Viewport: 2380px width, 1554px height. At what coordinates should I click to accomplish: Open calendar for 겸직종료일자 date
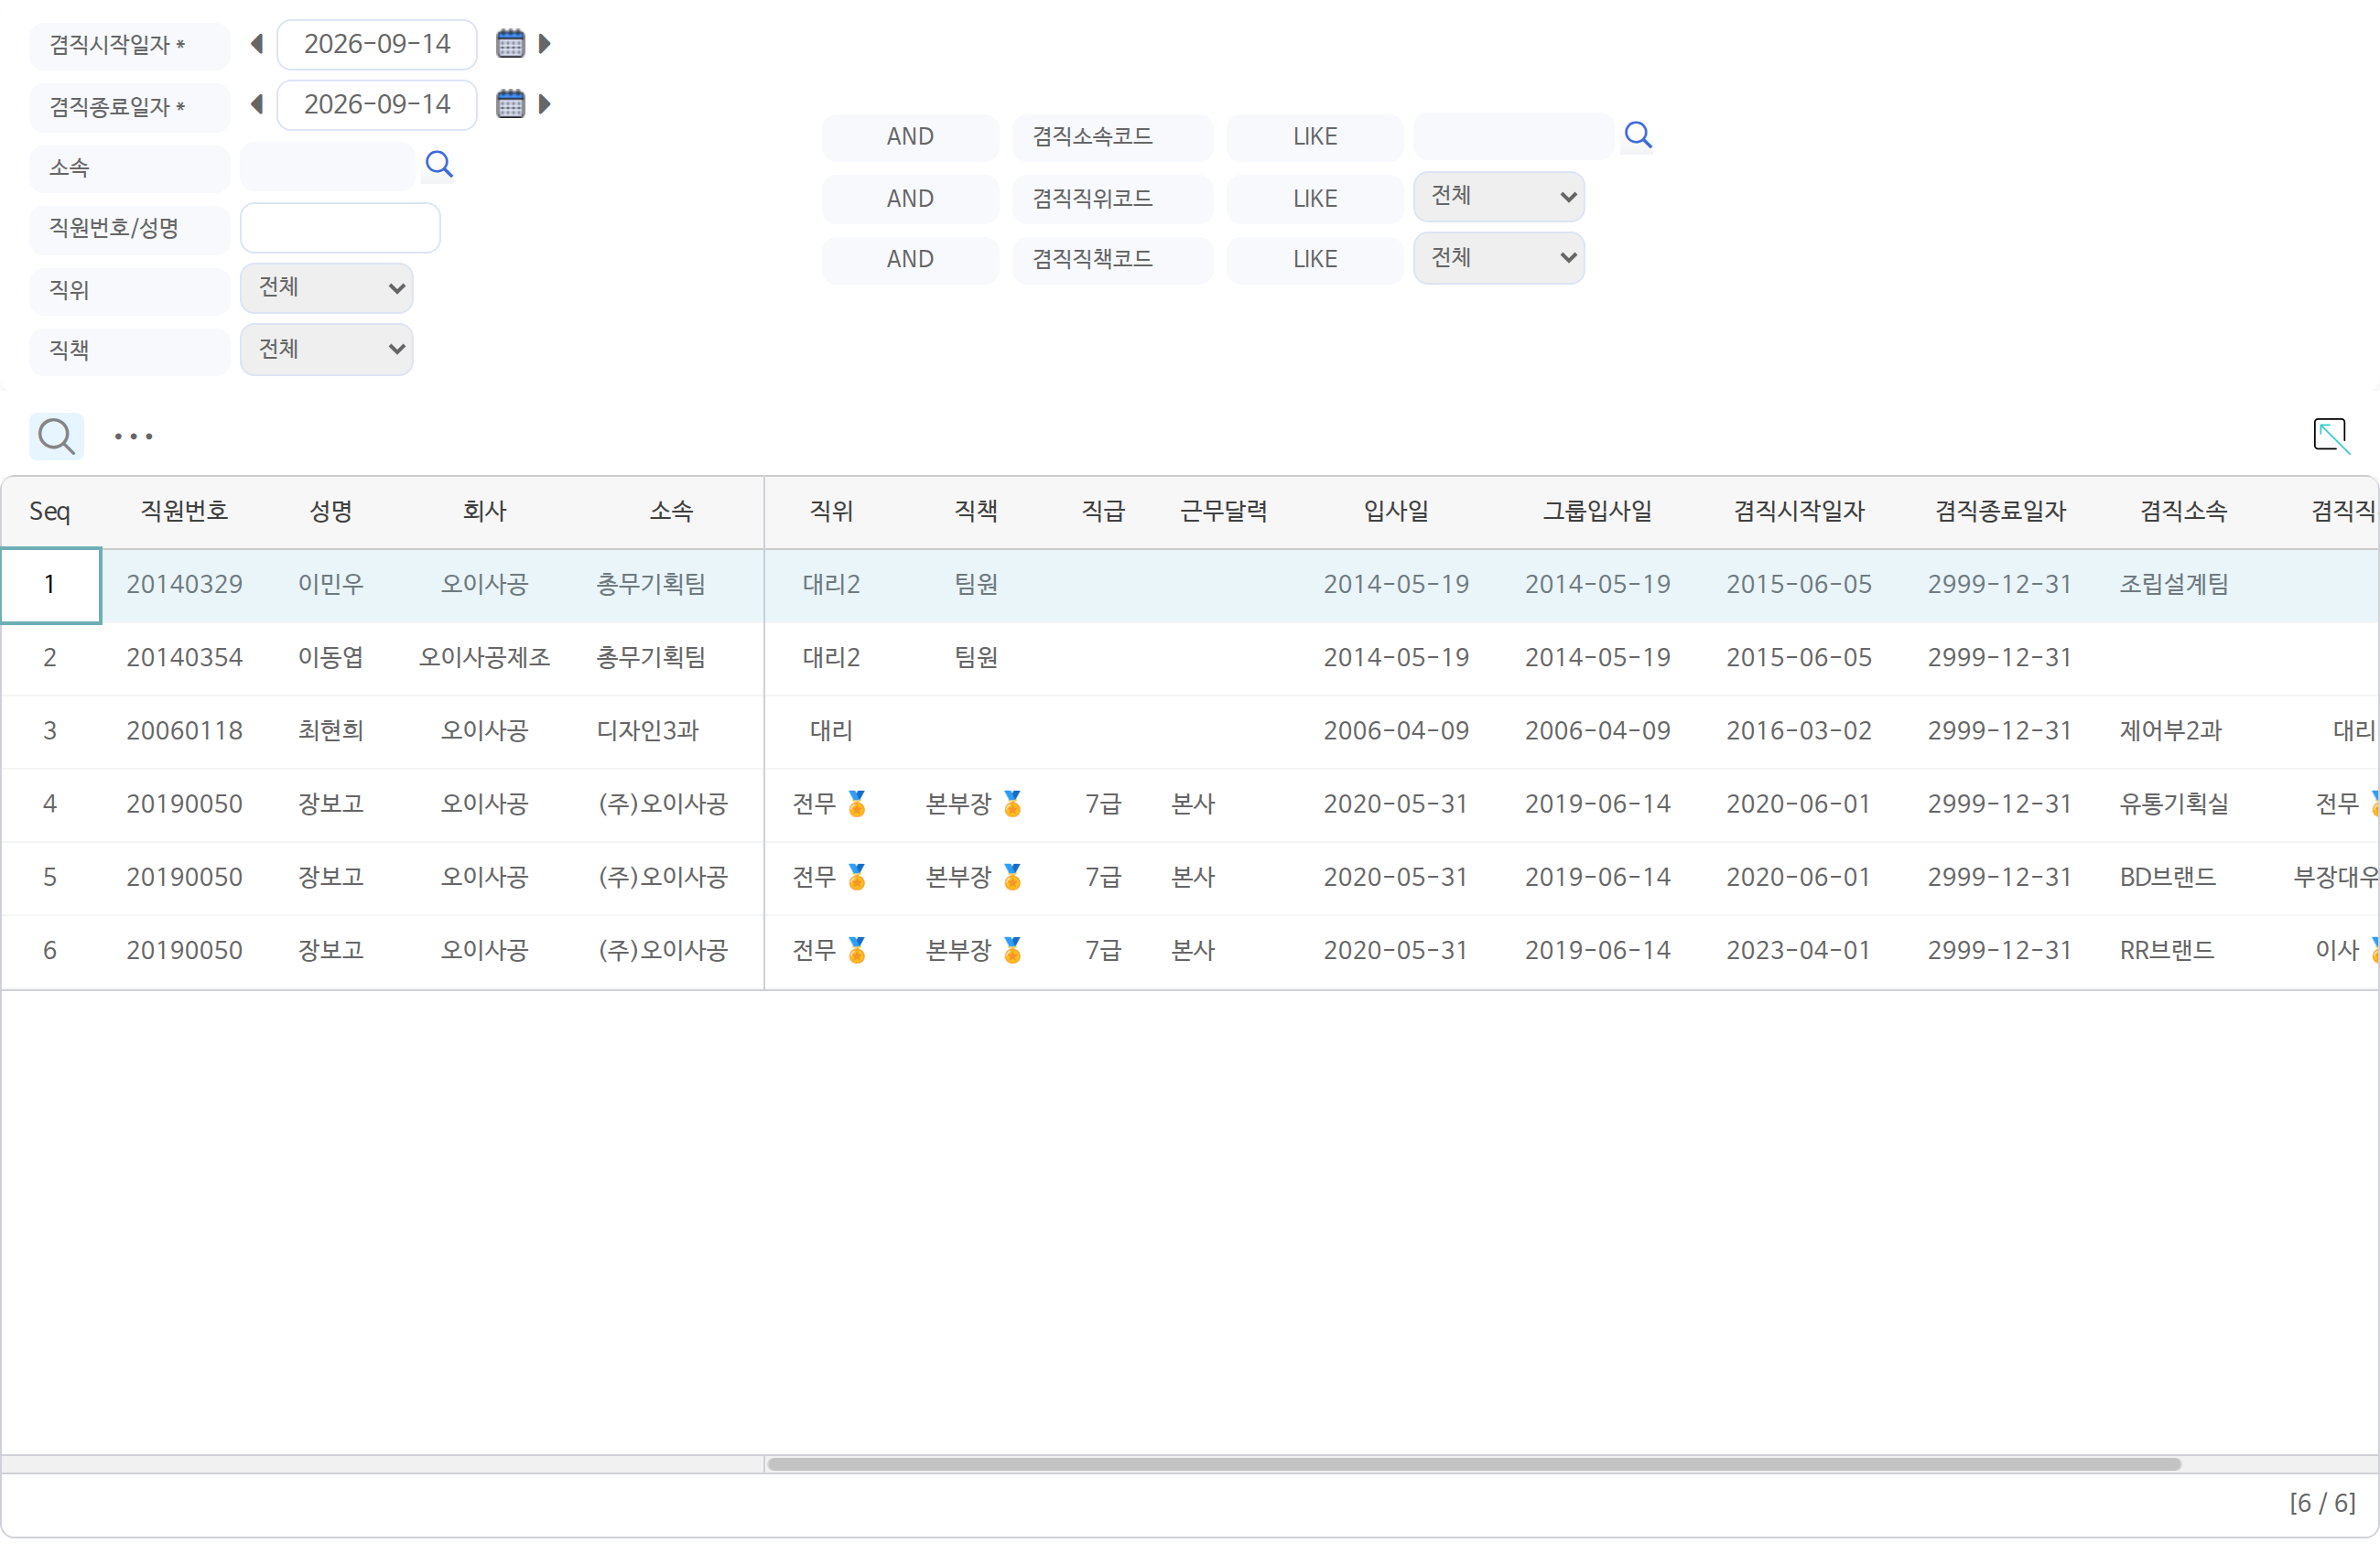click(x=510, y=103)
